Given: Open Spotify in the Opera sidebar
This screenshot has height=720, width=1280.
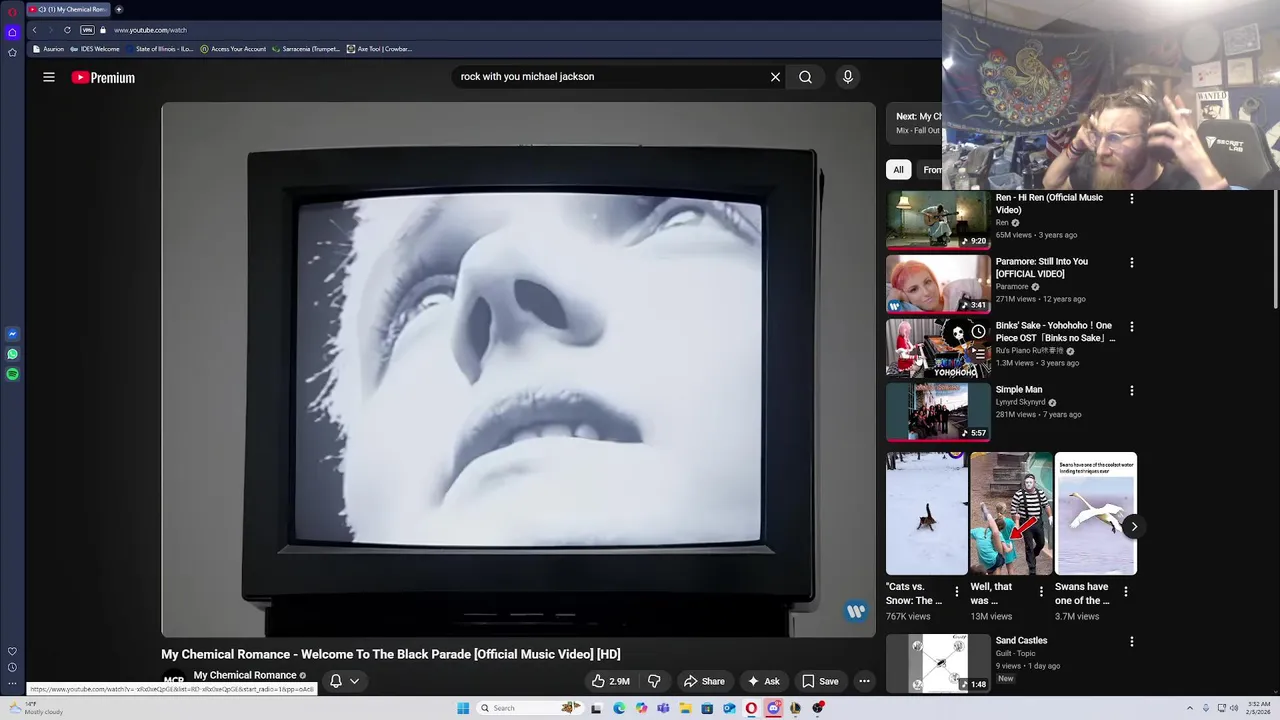Looking at the screenshot, I should point(12,374).
